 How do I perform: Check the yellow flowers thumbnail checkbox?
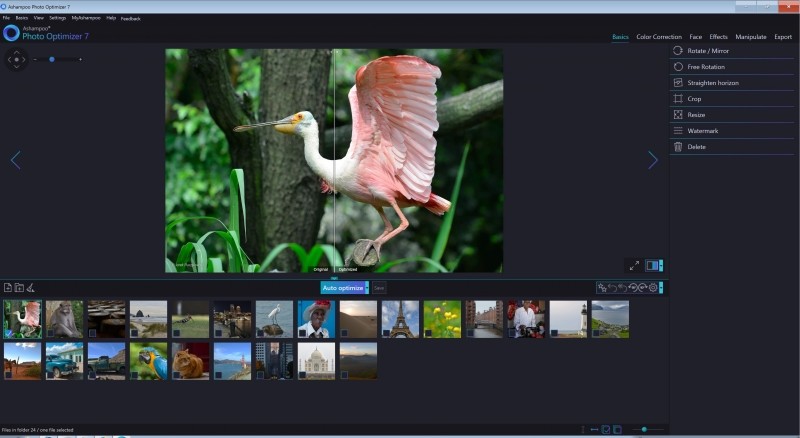428,333
